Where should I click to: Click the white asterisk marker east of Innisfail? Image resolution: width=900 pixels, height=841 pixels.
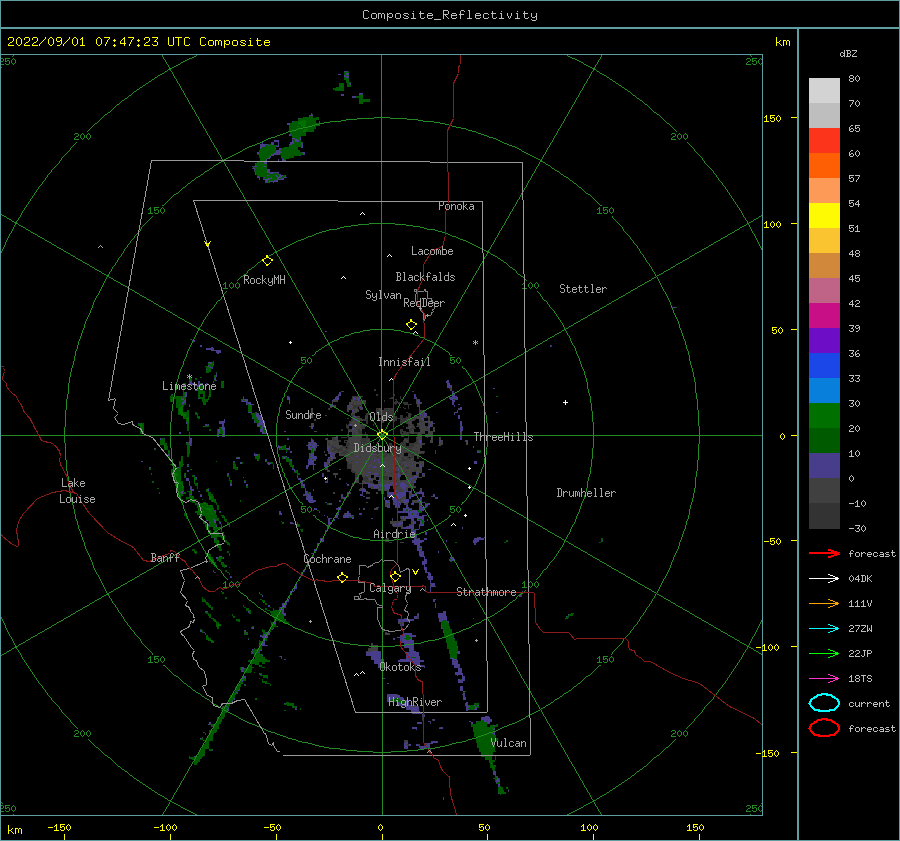(475, 343)
